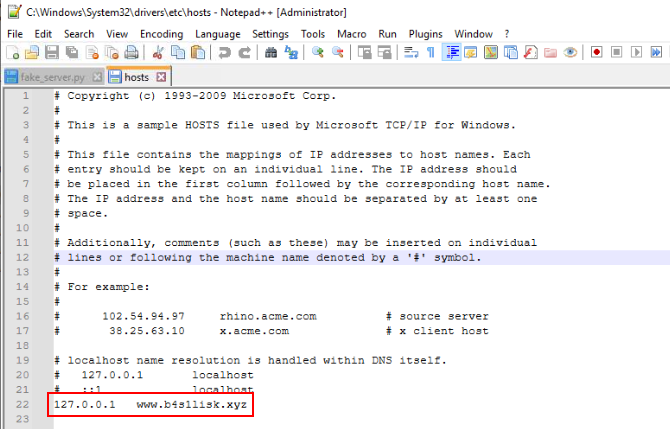The width and height of the screenshot is (670, 429).
Task: Zoom out using the toolbar icon
Action: [338, 53]
